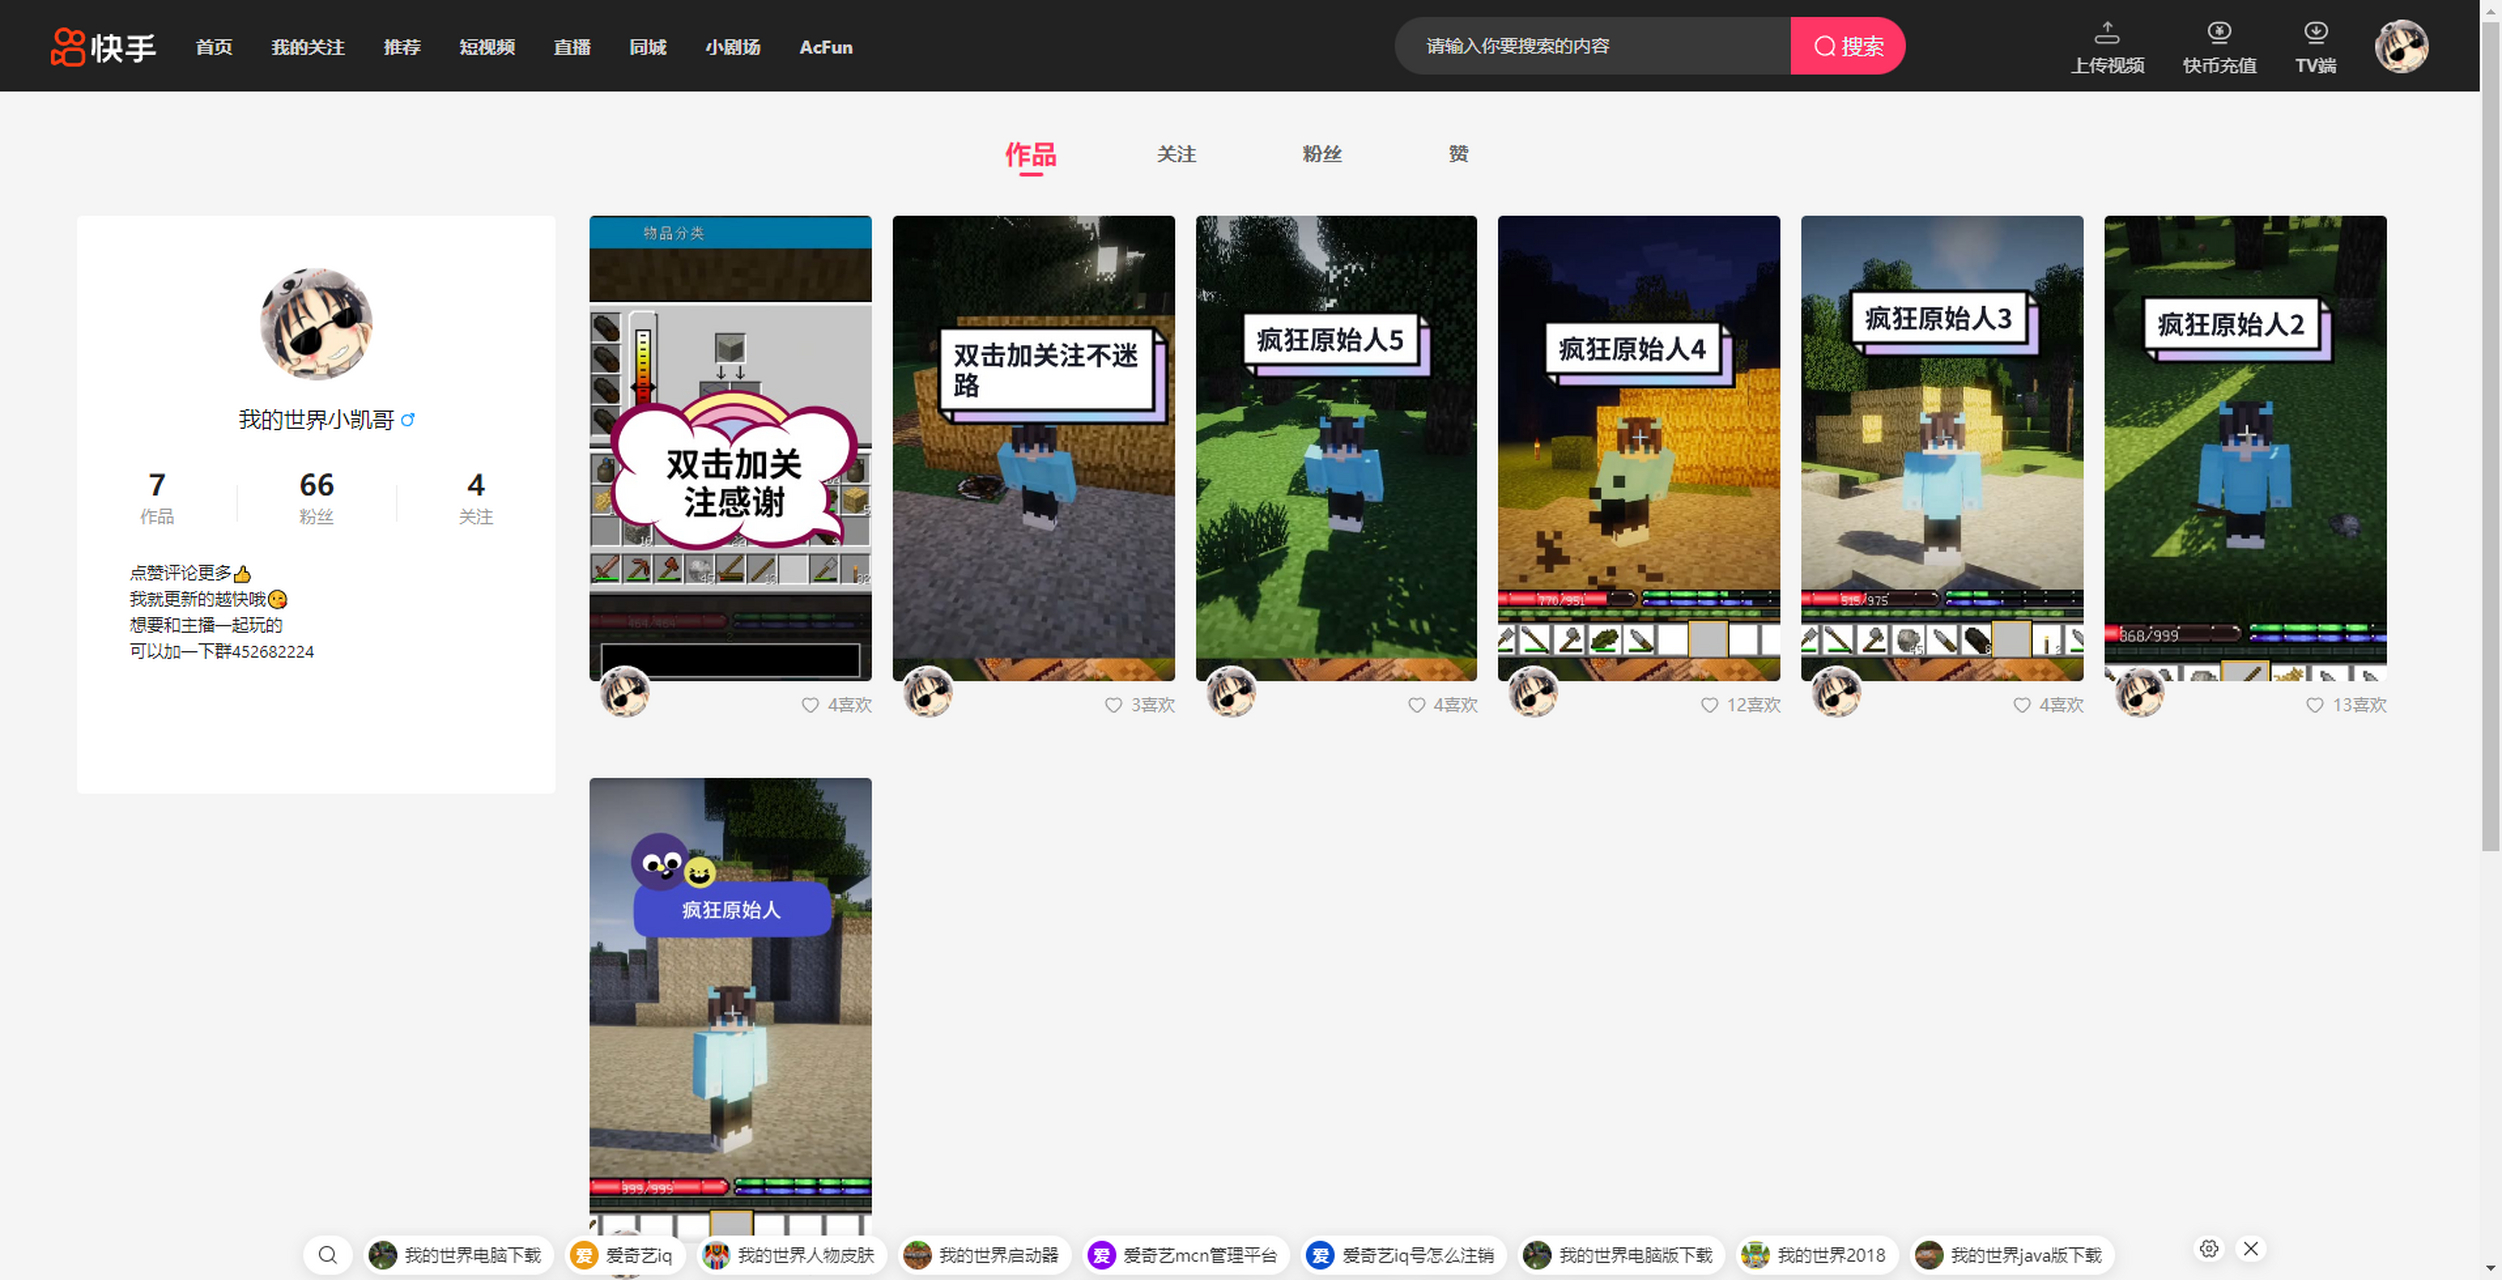Open AcFun in navigation
This screenshot has height=1280, width=2502.
[x=826, y=47]
